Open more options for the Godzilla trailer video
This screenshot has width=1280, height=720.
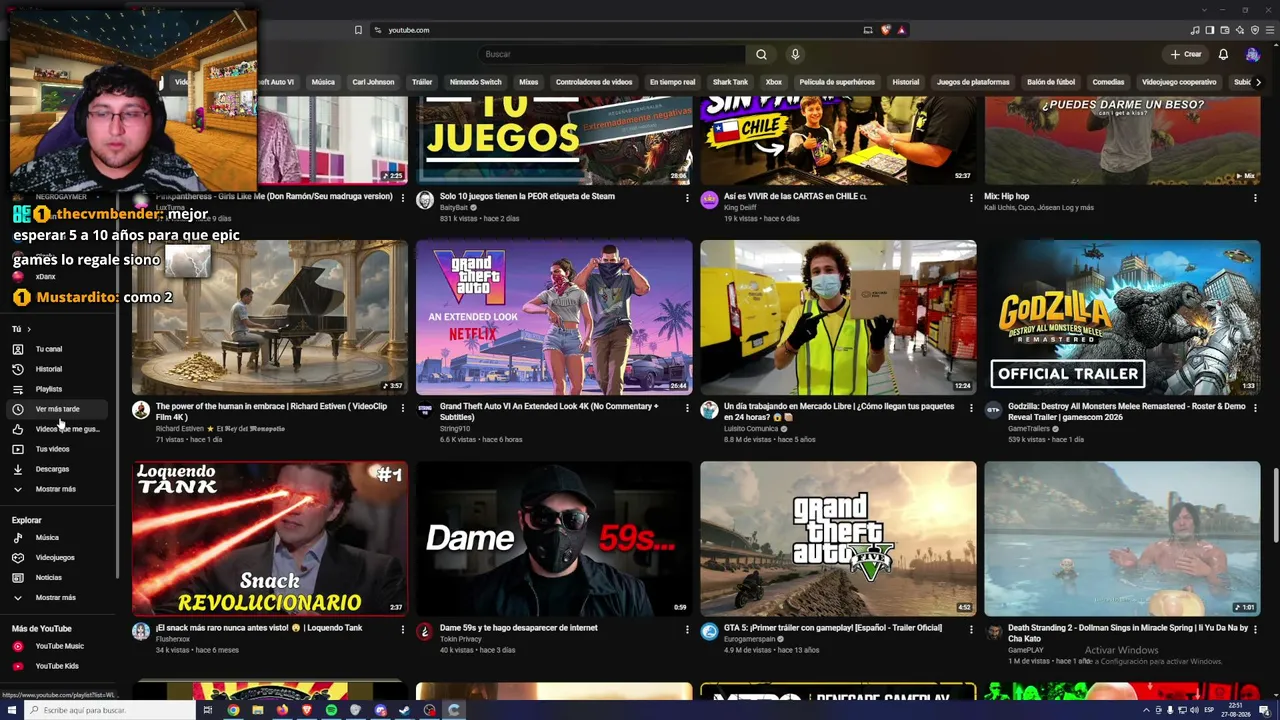(x=1255, y=408)
